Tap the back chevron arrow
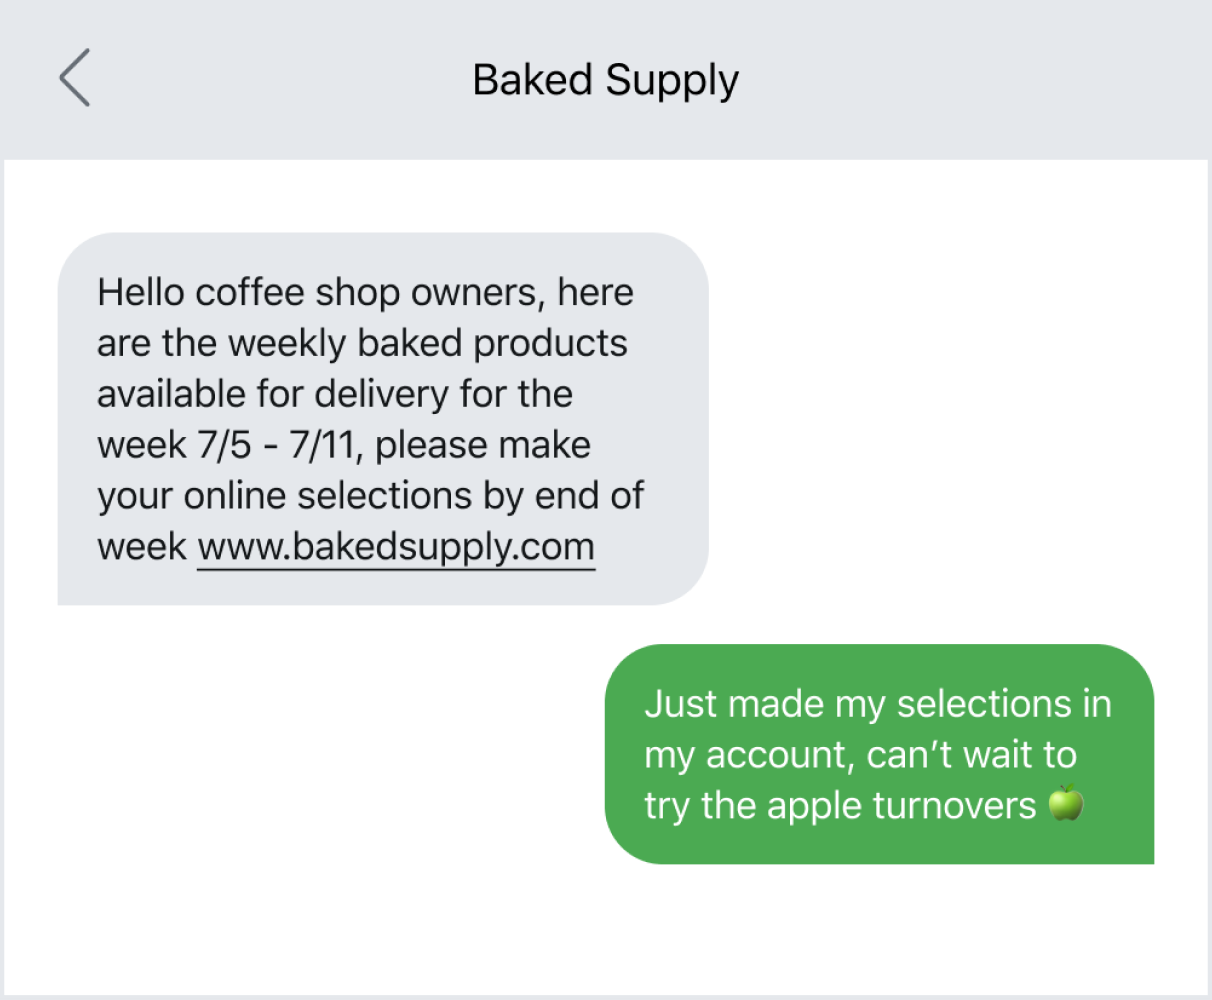The image size is (1212, 1000). (75, 78)
